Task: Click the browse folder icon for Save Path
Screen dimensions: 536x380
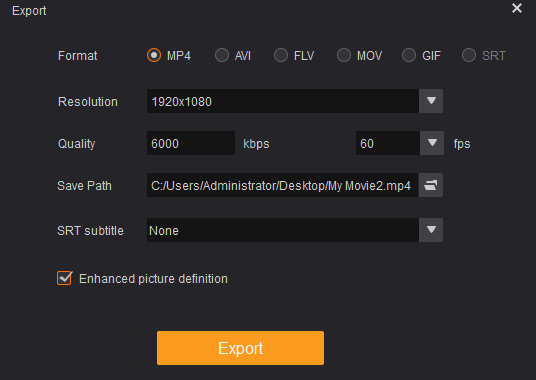Action: 431,185
